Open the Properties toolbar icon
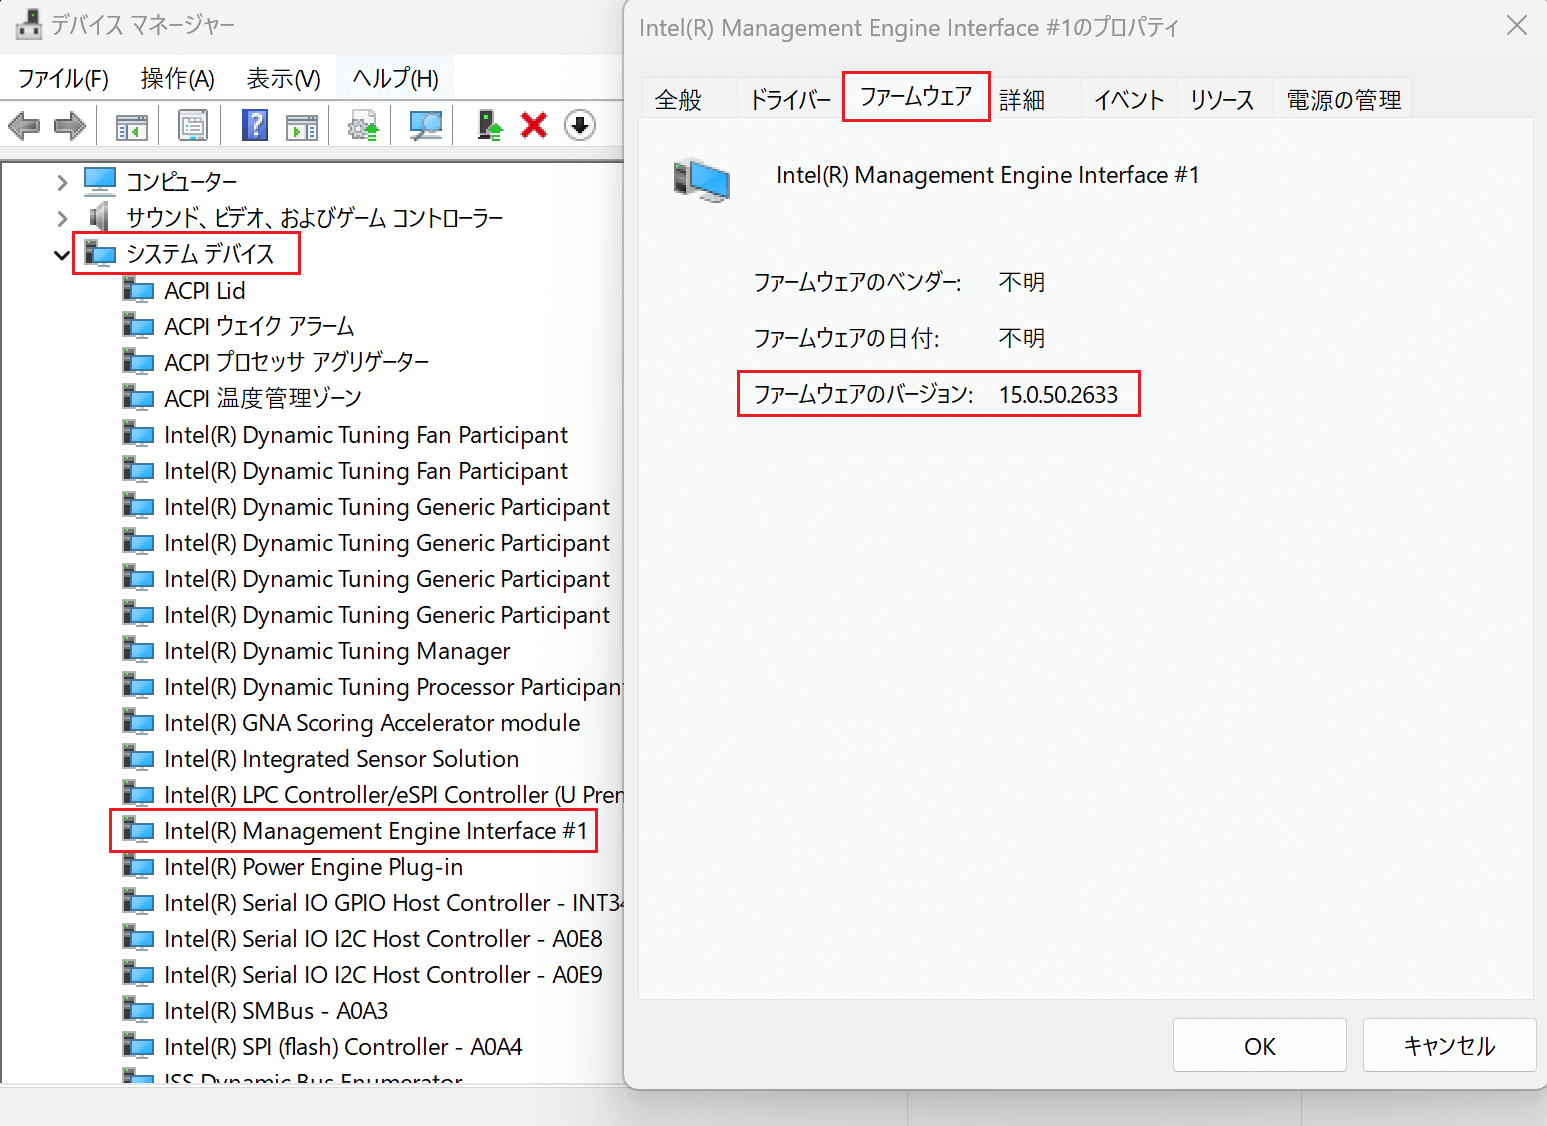The image size is (1547, 1126). 193,126
